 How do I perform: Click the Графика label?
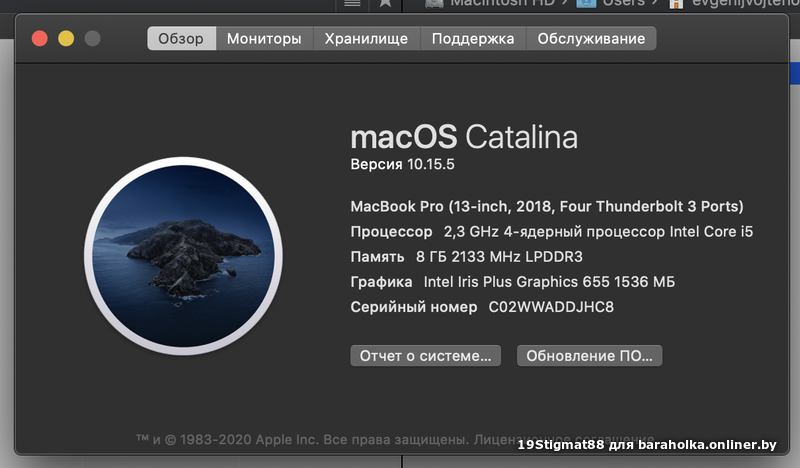pyautogui.click(x=381, y=282)
